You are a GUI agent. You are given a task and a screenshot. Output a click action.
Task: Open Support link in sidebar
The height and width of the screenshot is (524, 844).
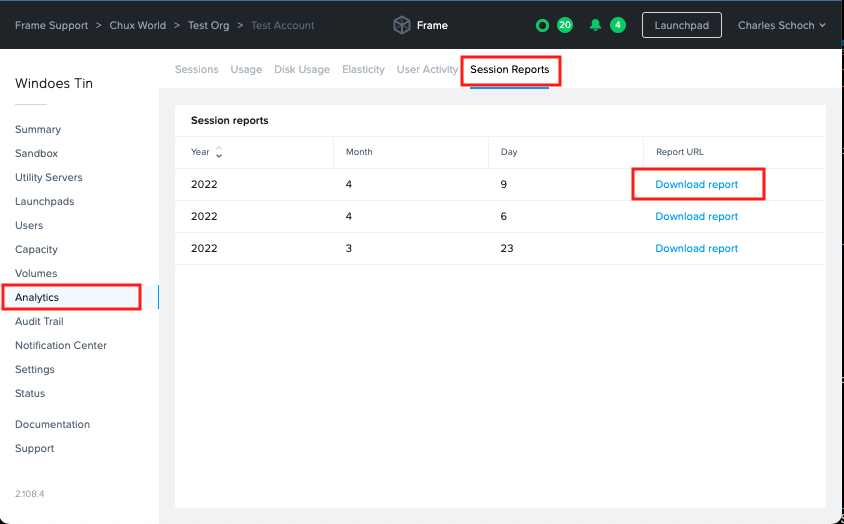click(34, 448)
